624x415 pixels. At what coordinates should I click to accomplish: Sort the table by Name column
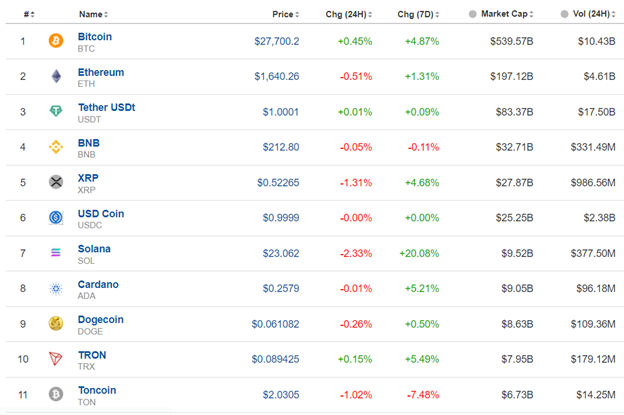(x=94, y=14)
